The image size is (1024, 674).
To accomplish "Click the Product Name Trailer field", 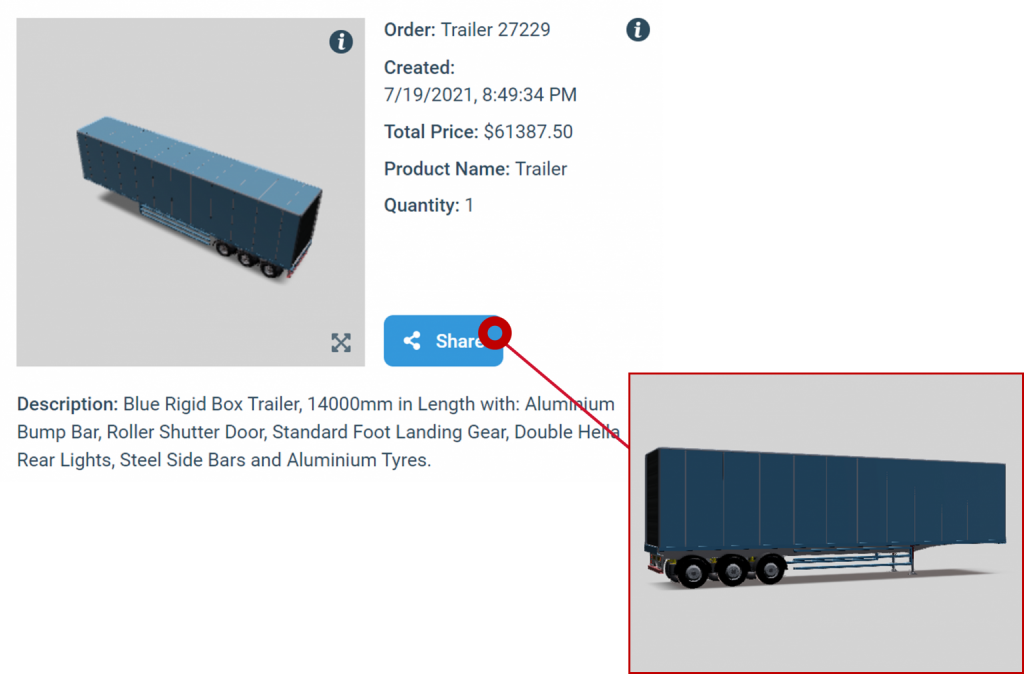I will click(x=475, y=169).
